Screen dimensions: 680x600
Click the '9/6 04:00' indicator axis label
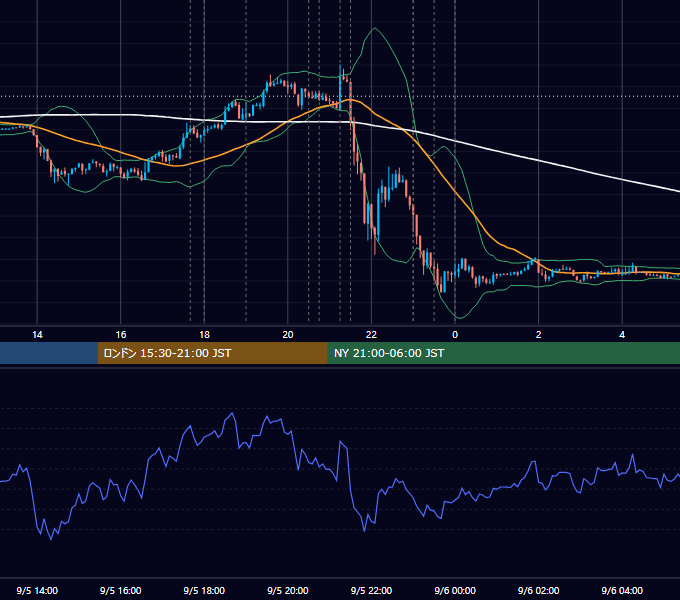click(622, 590)
